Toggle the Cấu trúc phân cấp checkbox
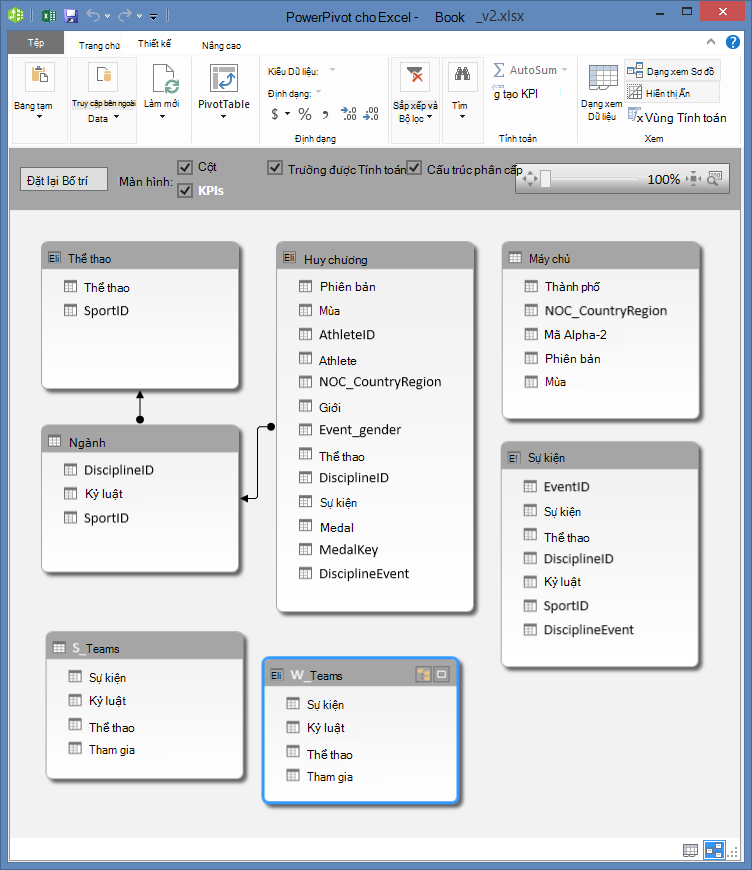This screenshot has height=870, width=752. coord(414,168)
